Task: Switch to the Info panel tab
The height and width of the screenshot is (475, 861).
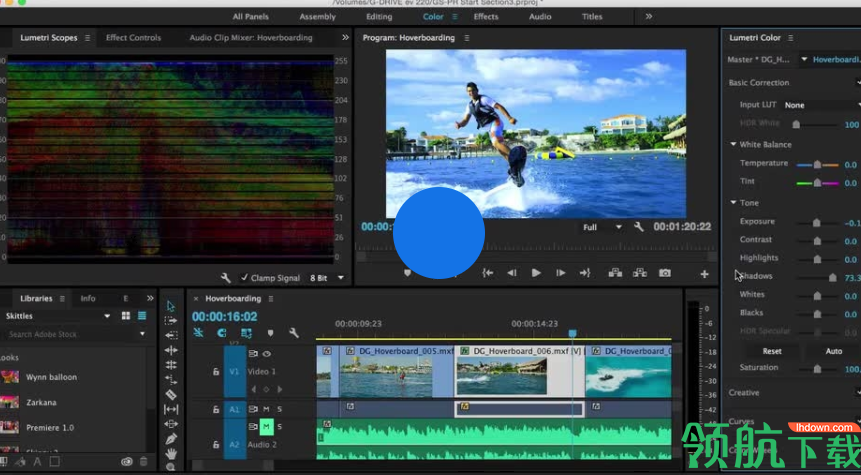Action: (88, 298)
